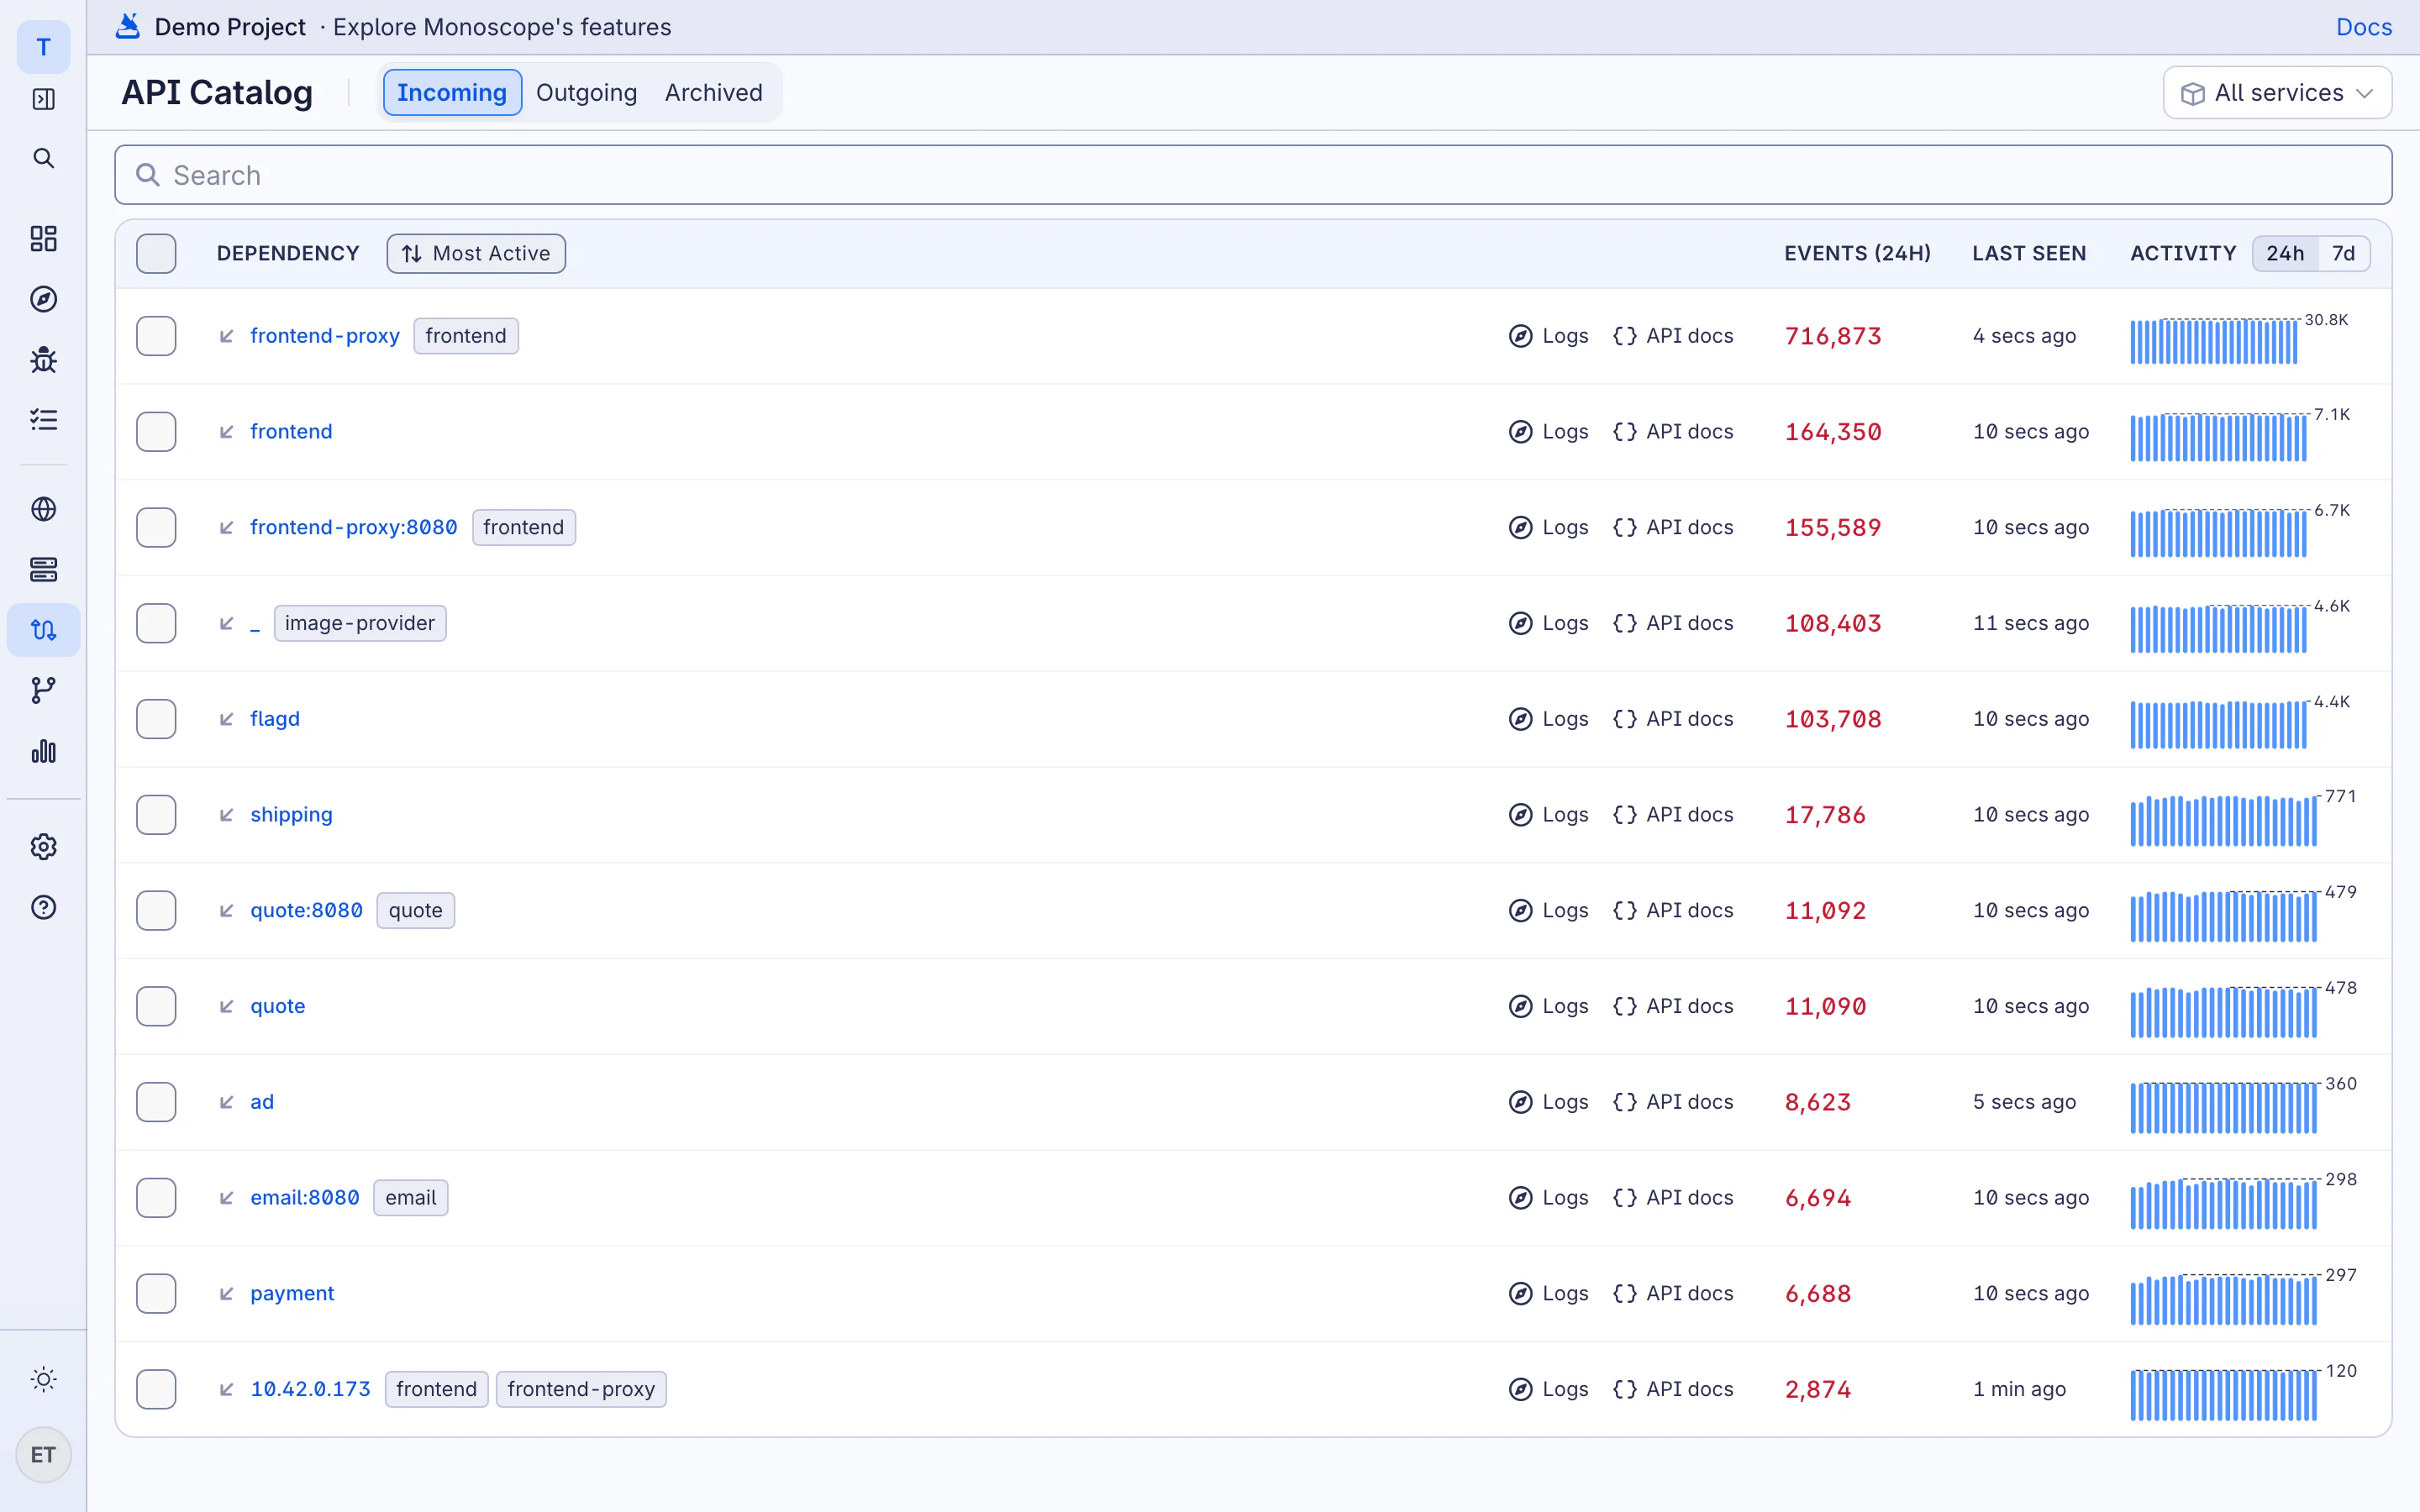Open the git branch icon in sidebar
The image size is (2420, 1512).
click(x=43, y=690)
